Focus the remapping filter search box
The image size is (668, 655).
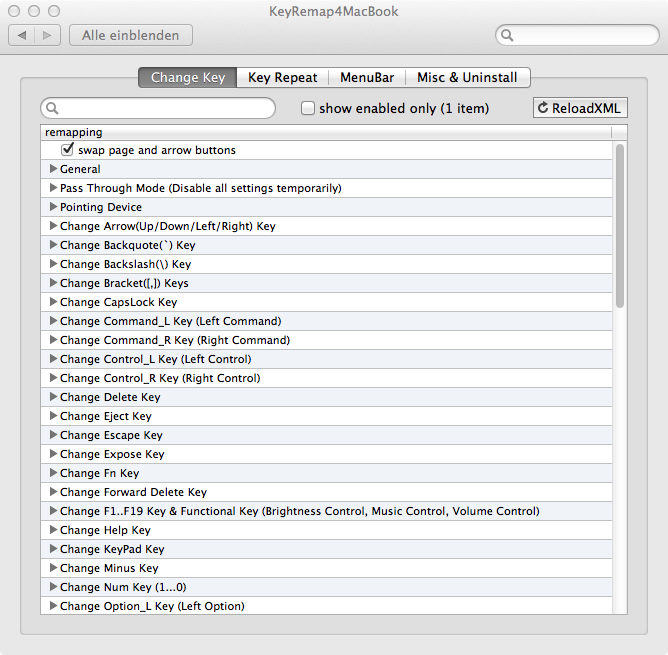158,108
